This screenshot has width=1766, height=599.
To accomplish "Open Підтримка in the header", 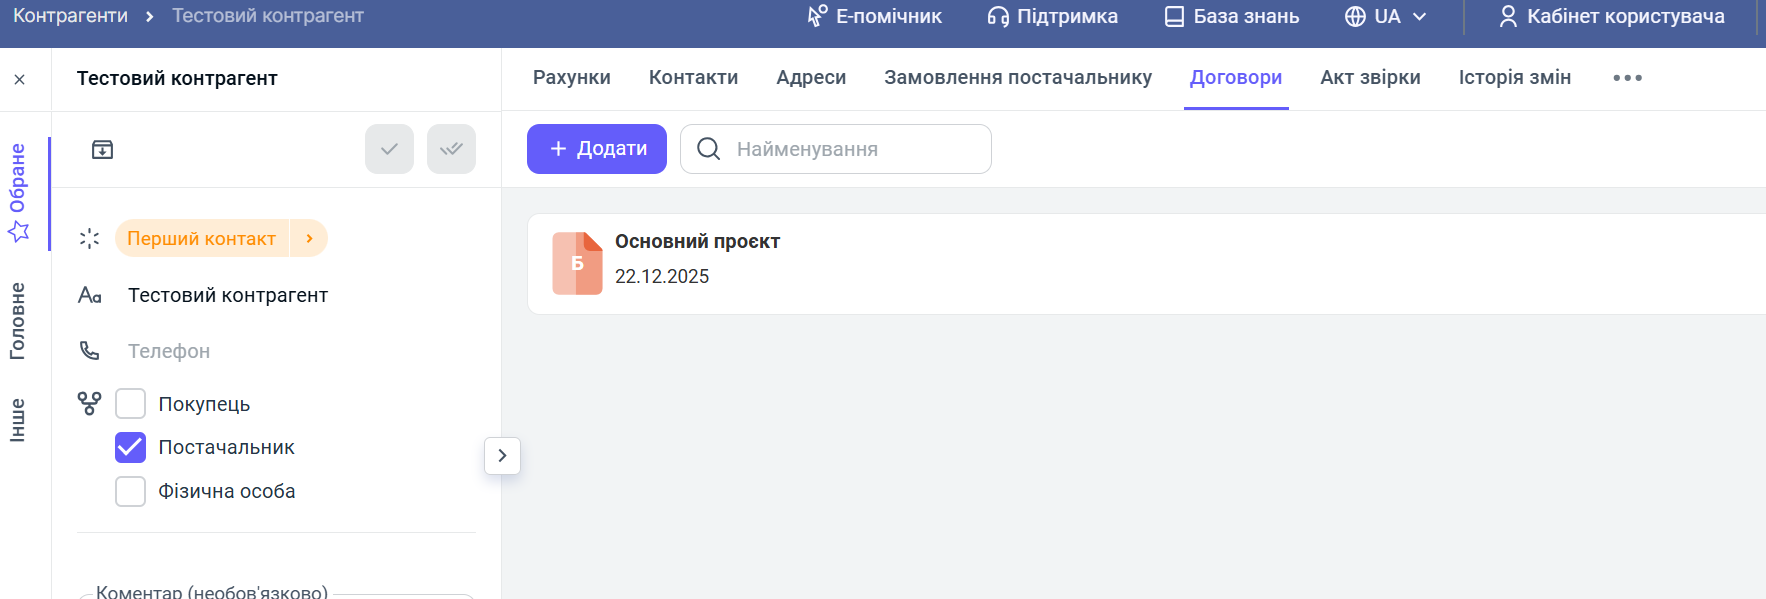I will pyautogui.click(x=1053, y=16).
